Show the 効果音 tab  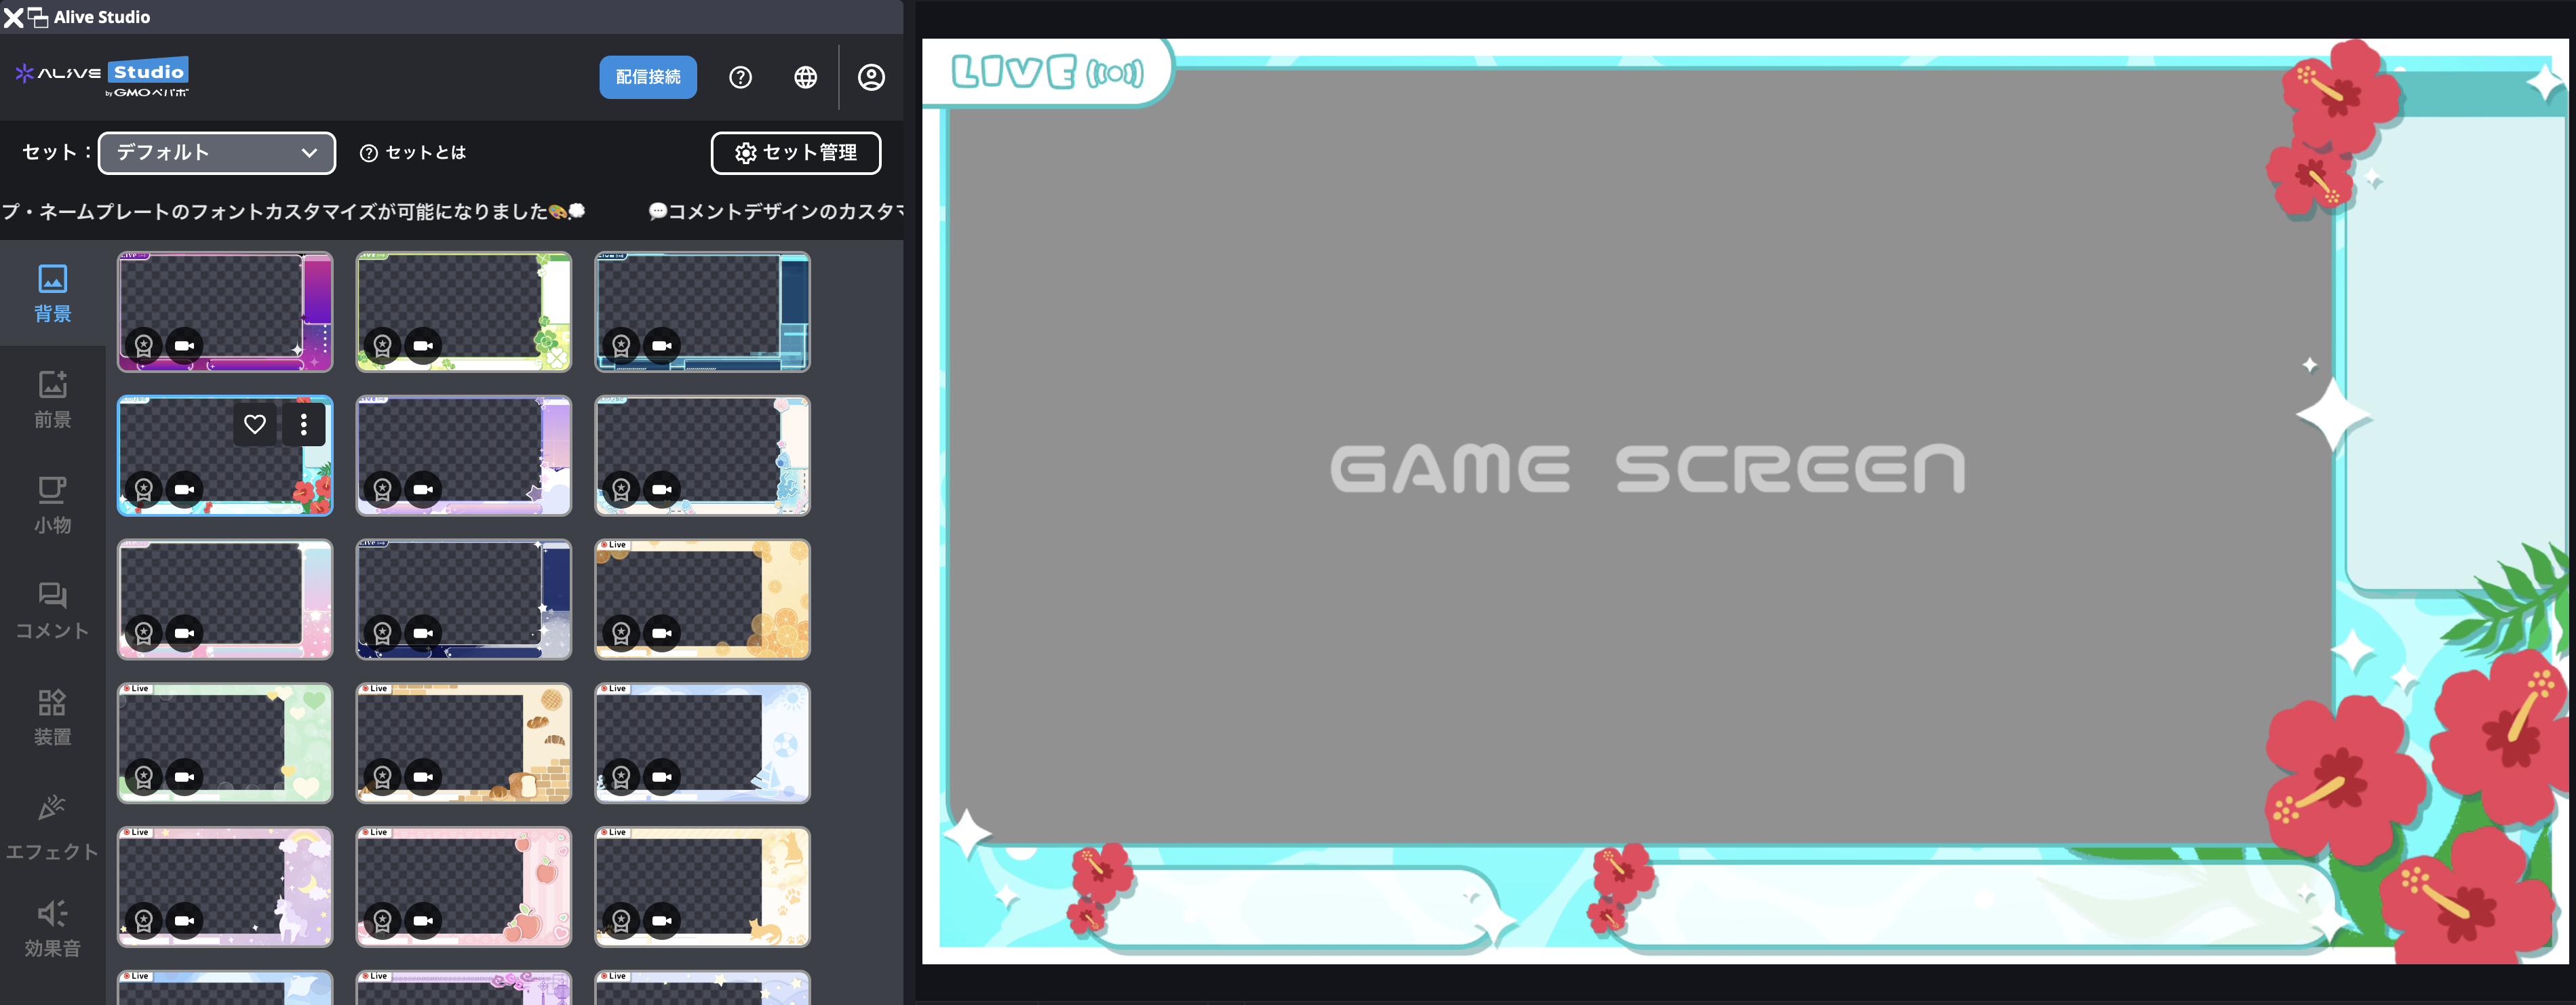coord(53,929)
